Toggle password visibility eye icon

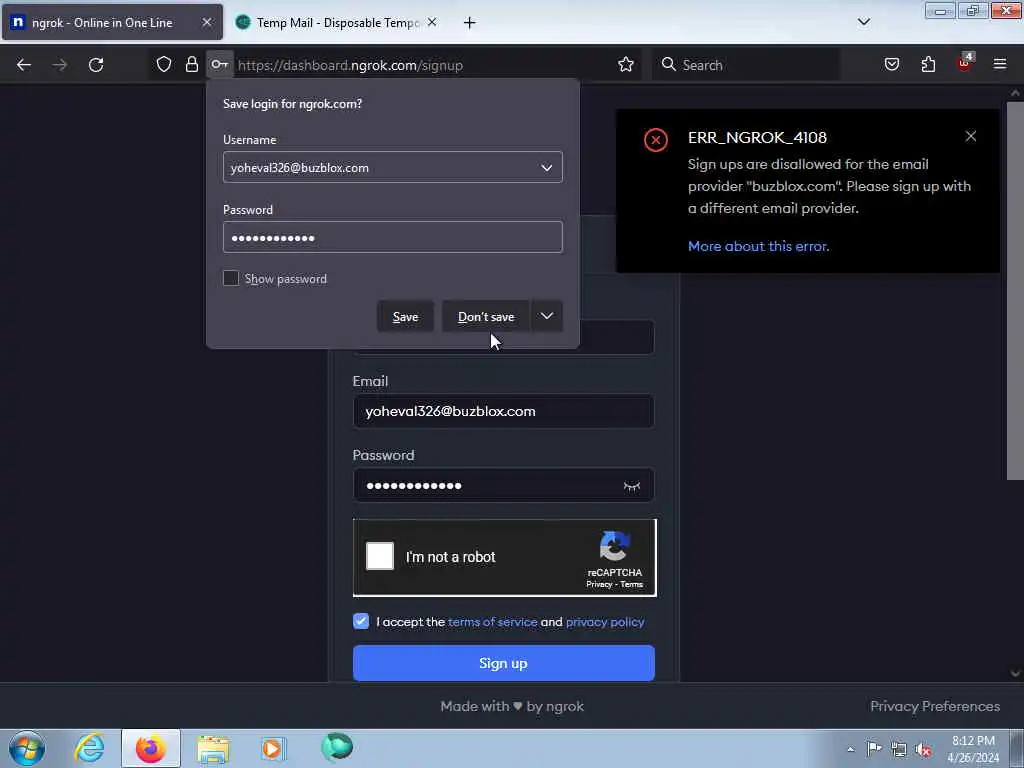point(632,486)
